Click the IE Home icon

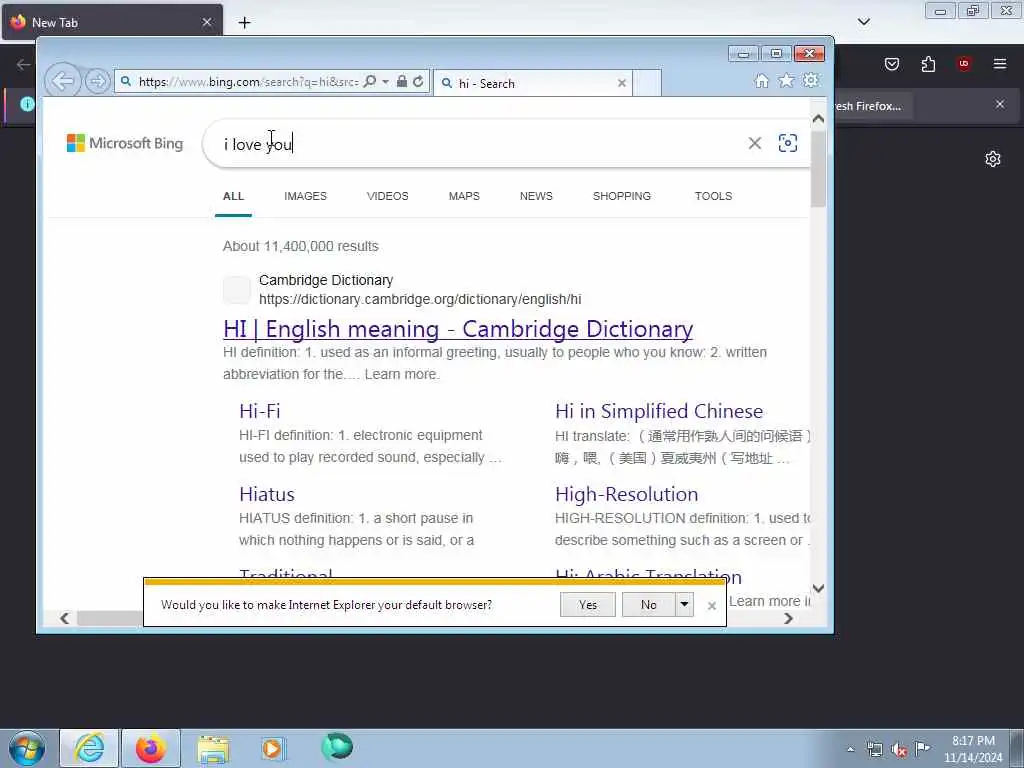pyautogui.click(x=761, y=80)
